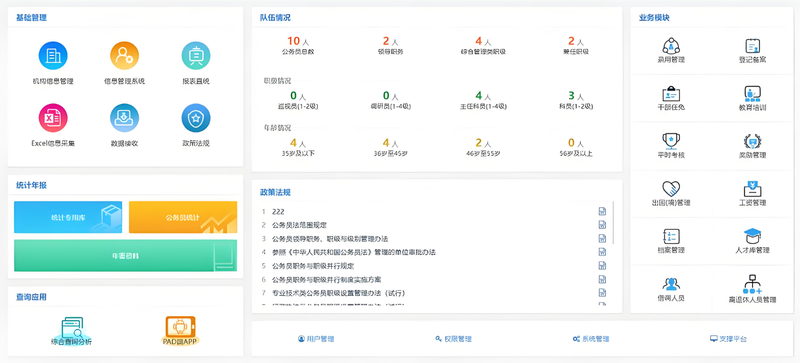This screenshot has width=800, height=363.
Task: Open 离退休人员管理 org chart icon
Action: pos(753,283)
